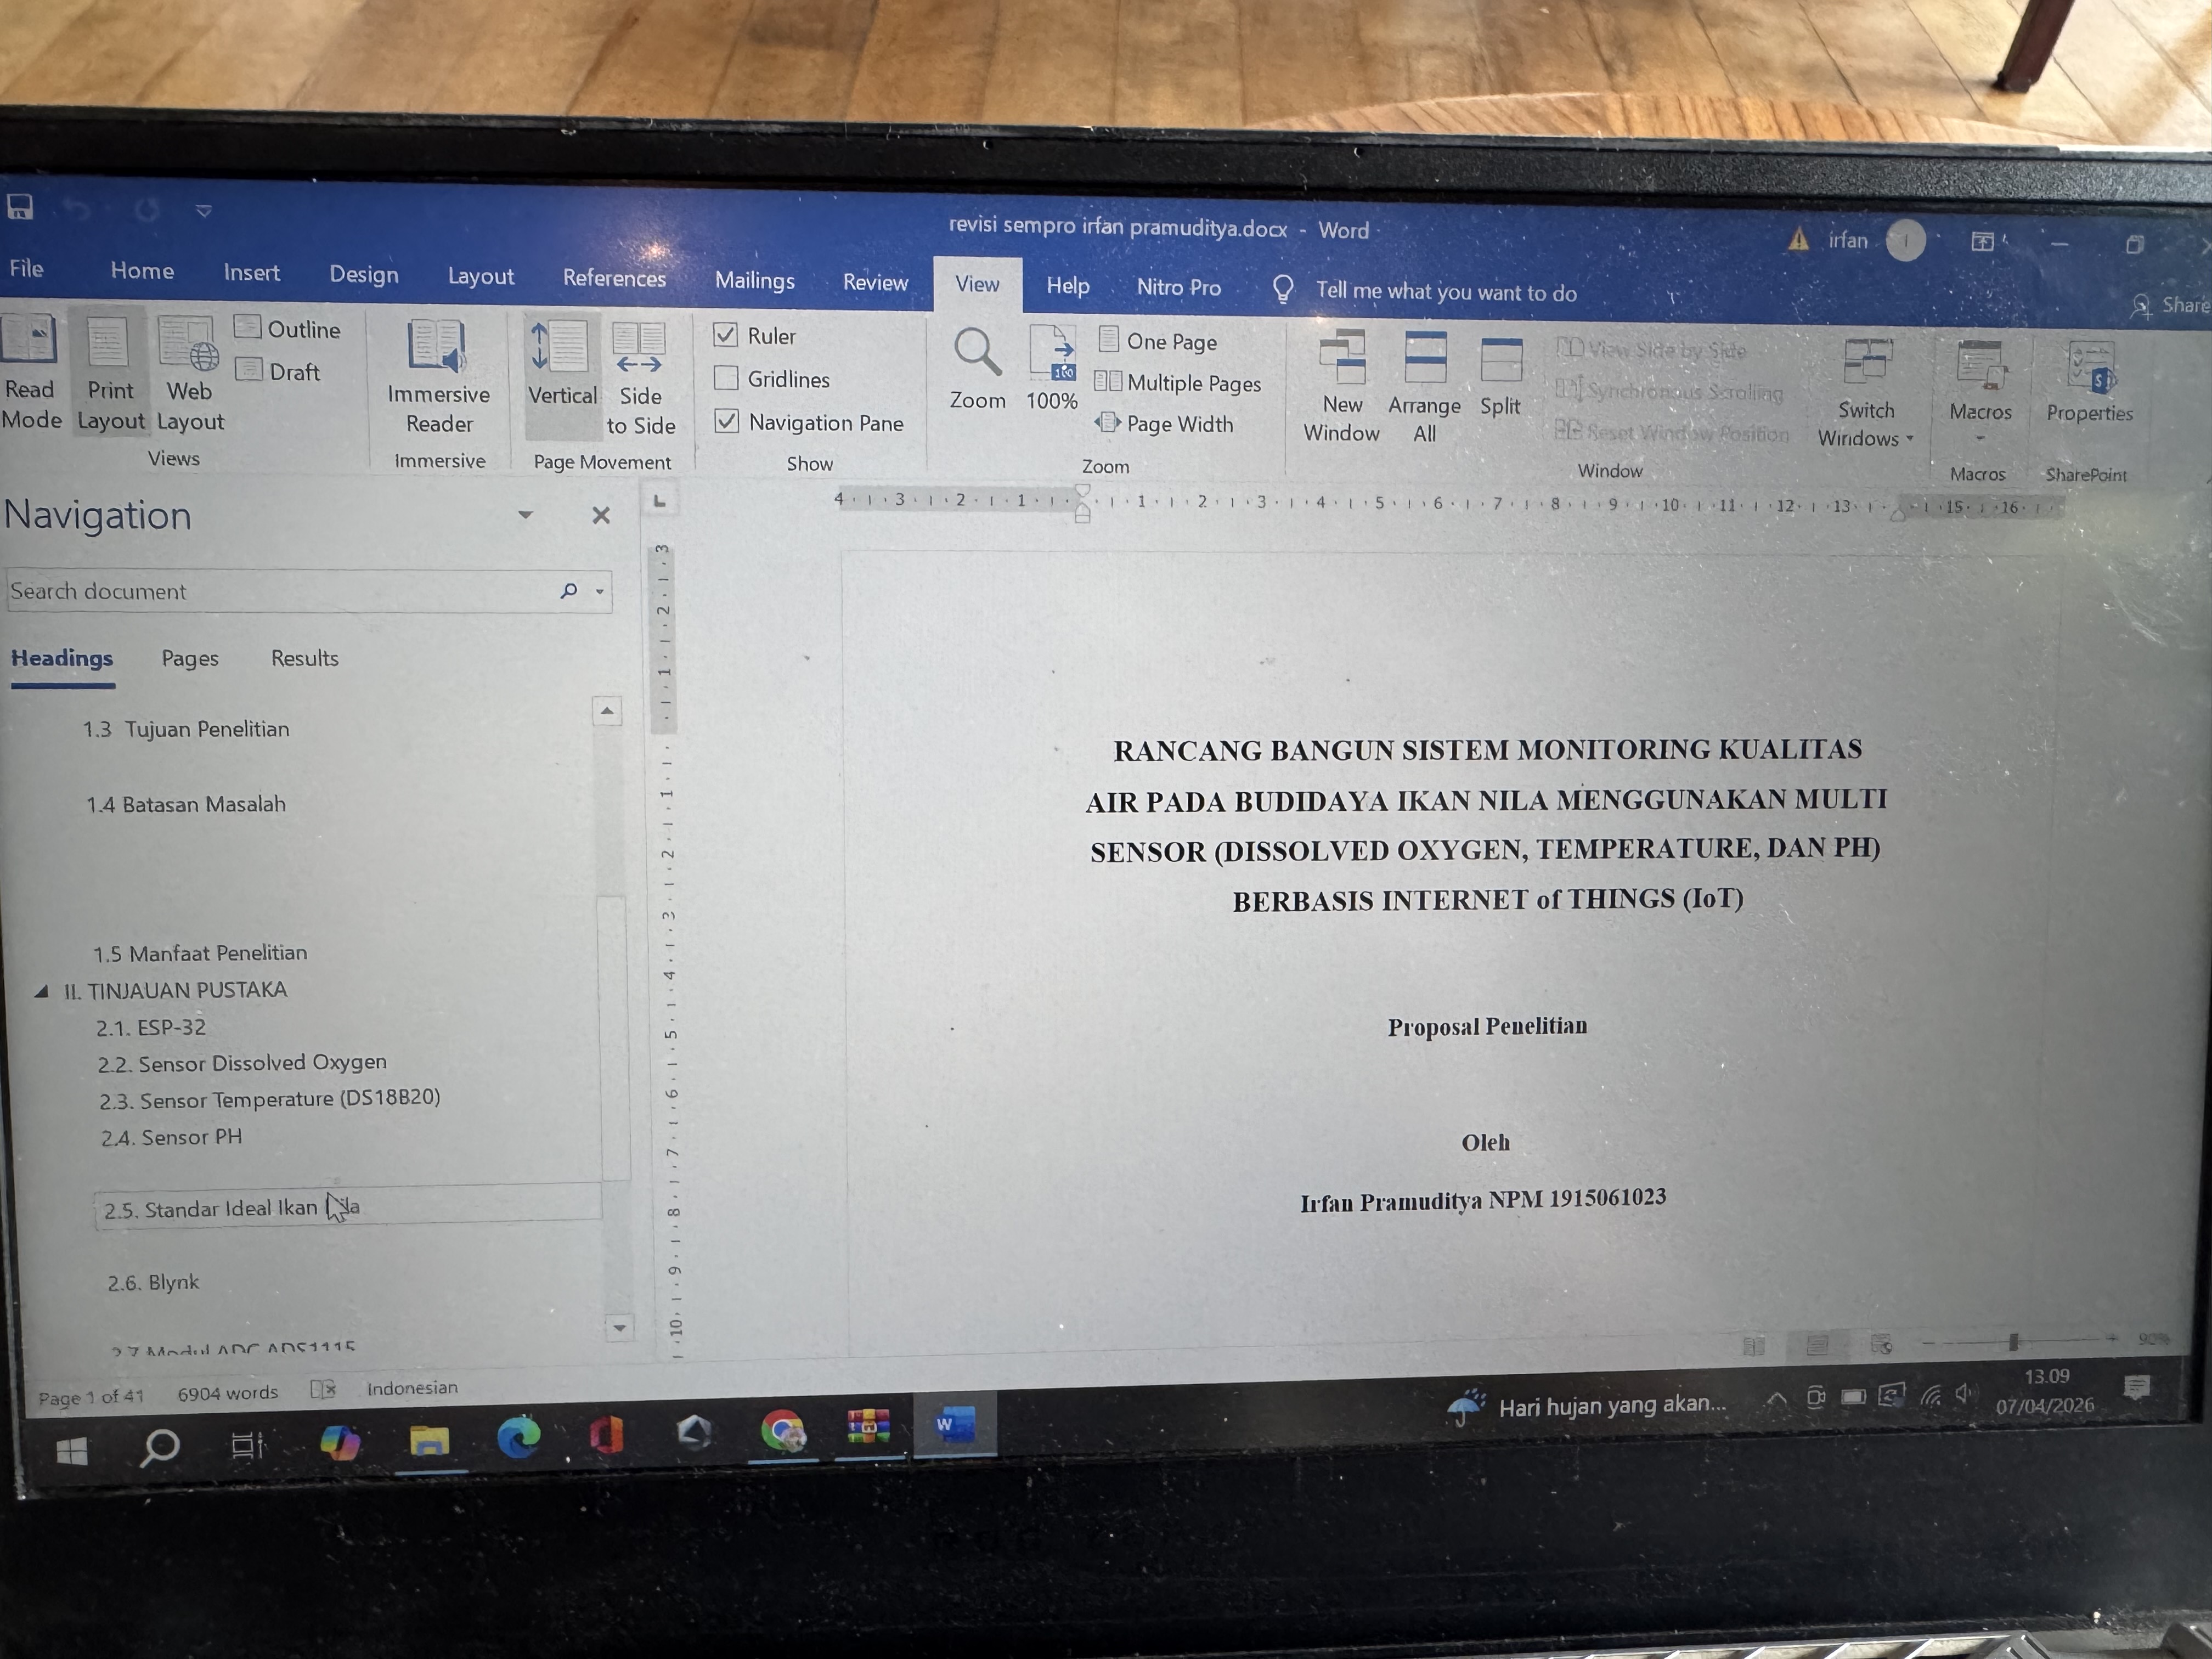Image resolution: width=2212 pixels, height=1659 pixels.
Task: Enable the Gridlines checkbox
Action: (x=726, y=378)
